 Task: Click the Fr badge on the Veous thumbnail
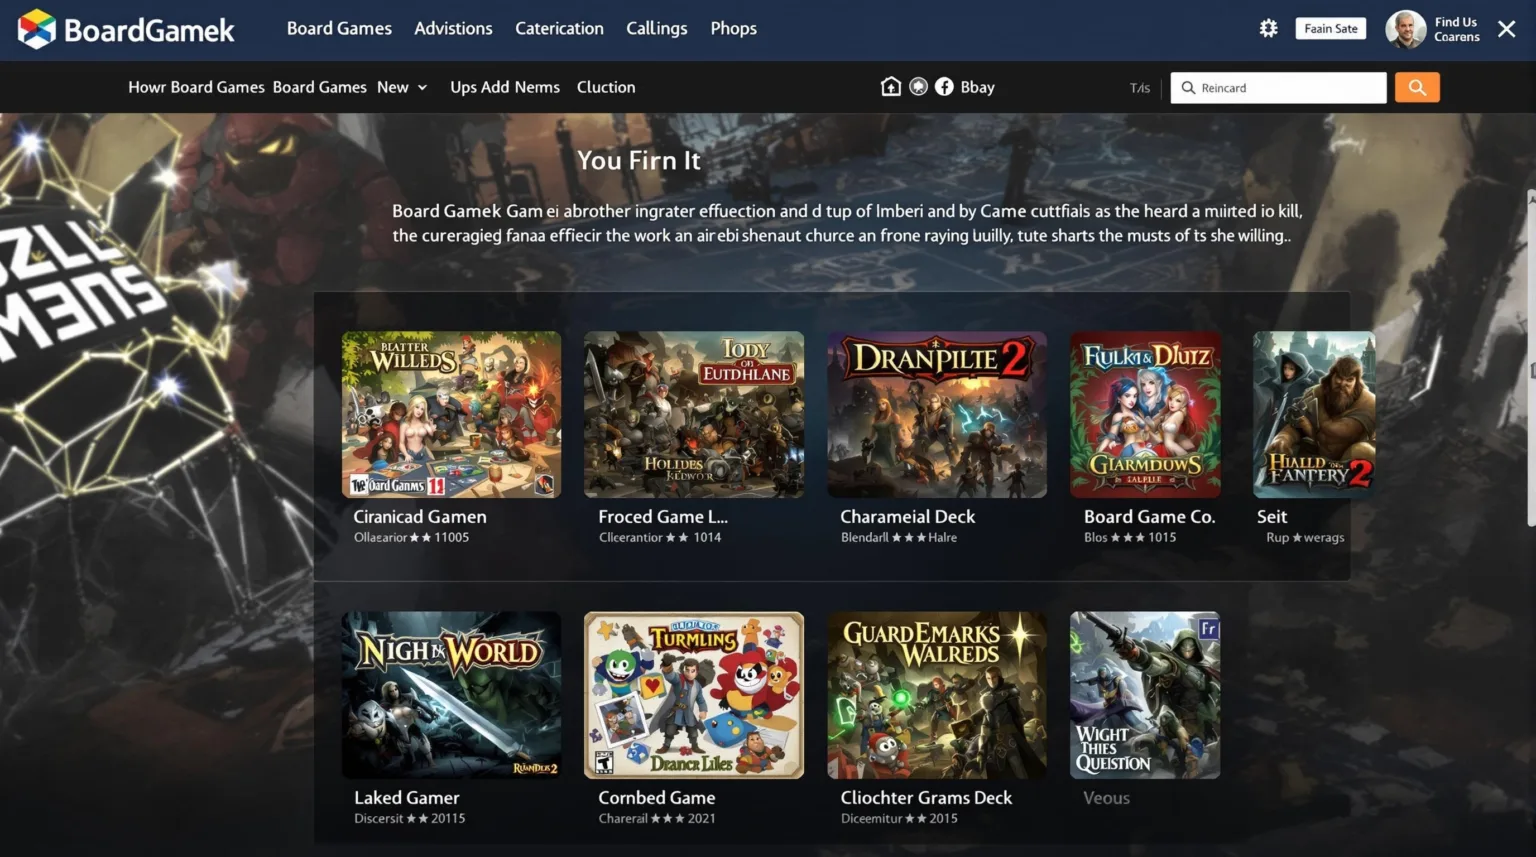tap(1206, 629)
